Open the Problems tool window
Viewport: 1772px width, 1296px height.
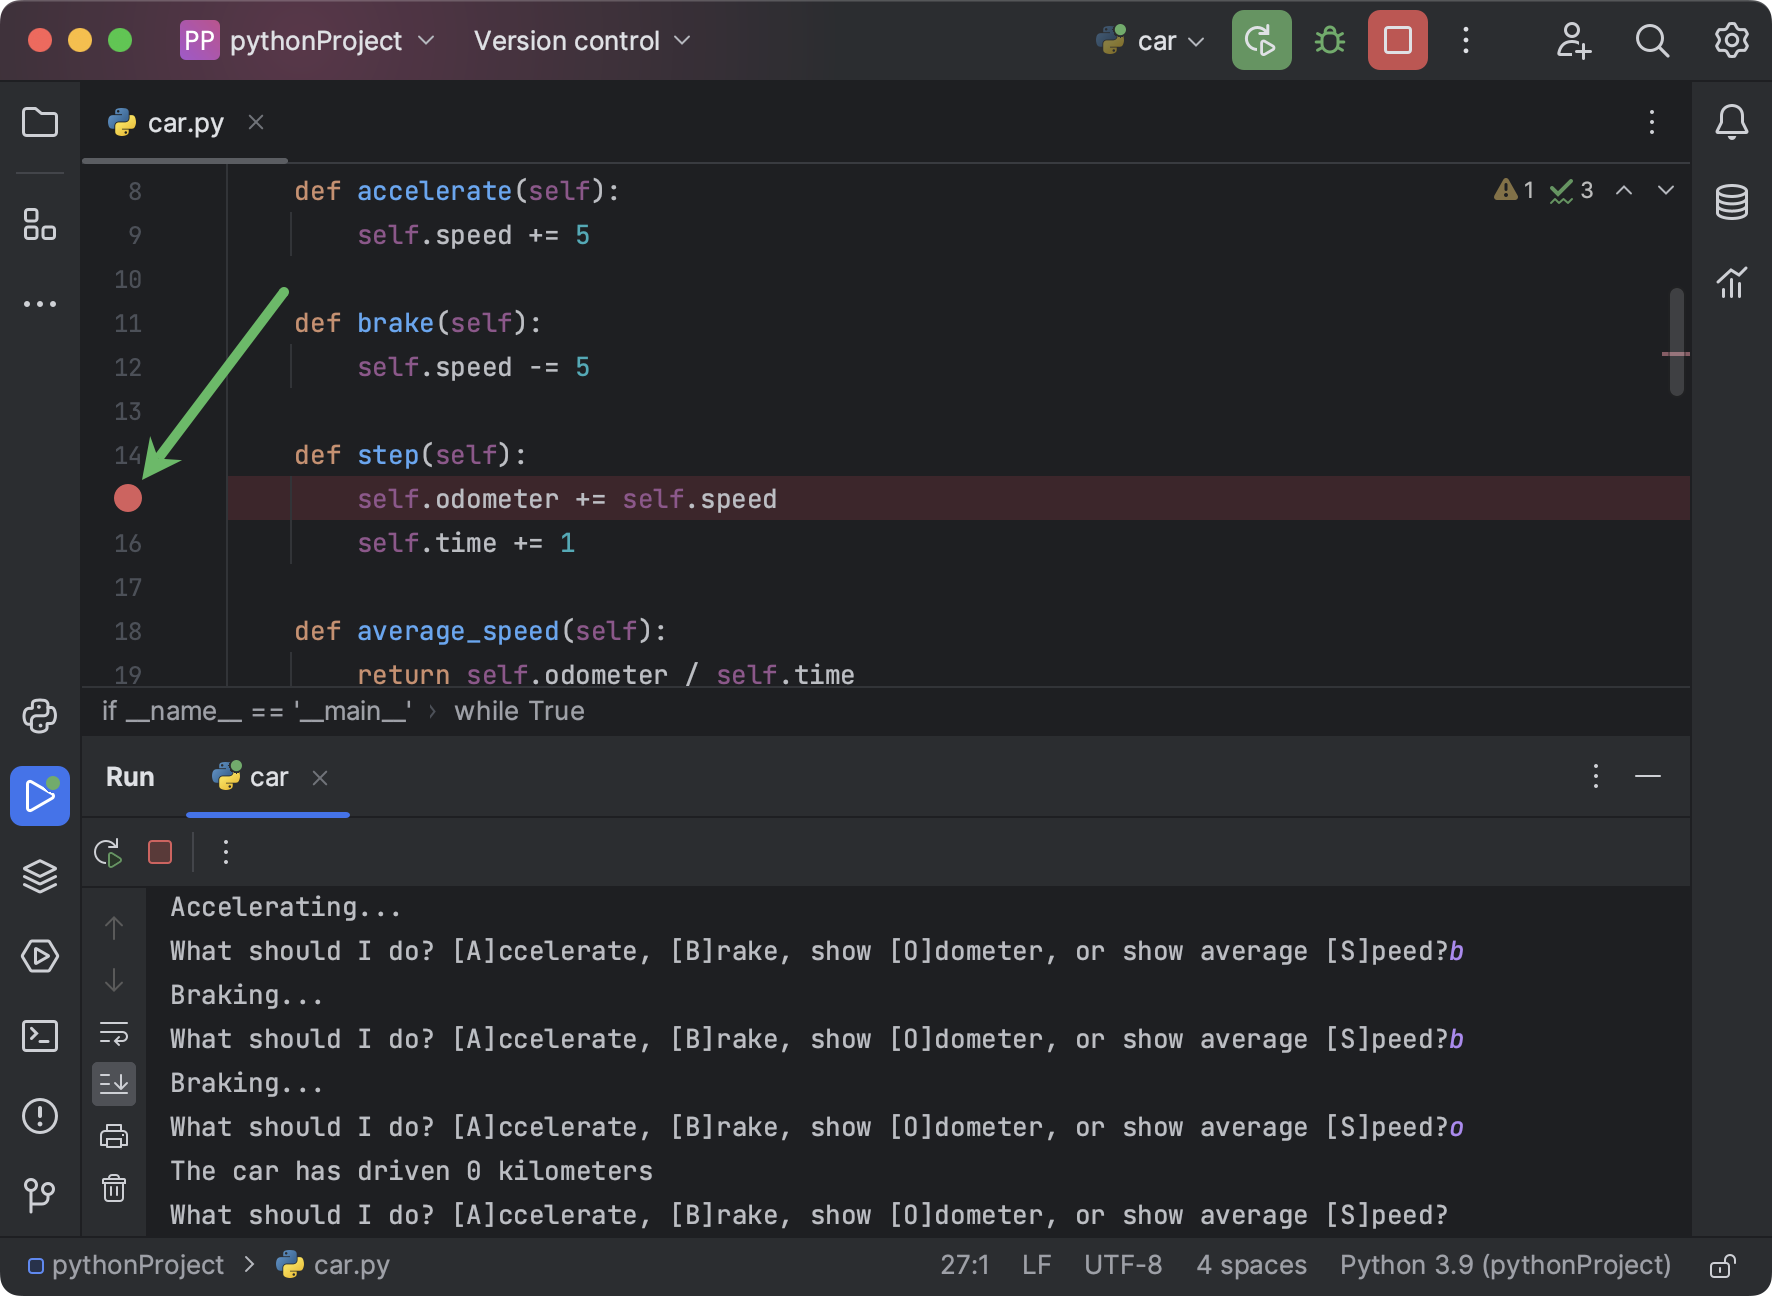(40, 1117)
